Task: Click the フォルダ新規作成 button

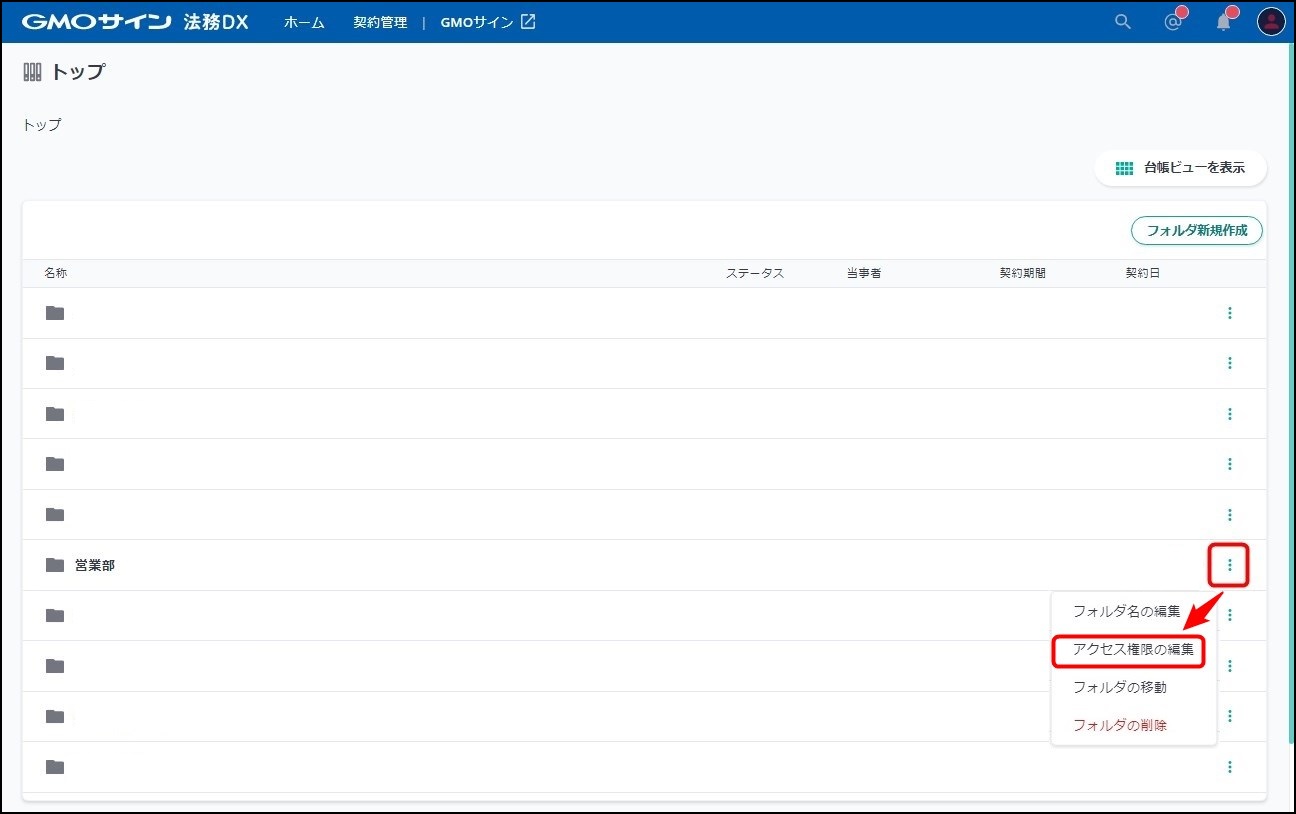Action: [1196, 230]
